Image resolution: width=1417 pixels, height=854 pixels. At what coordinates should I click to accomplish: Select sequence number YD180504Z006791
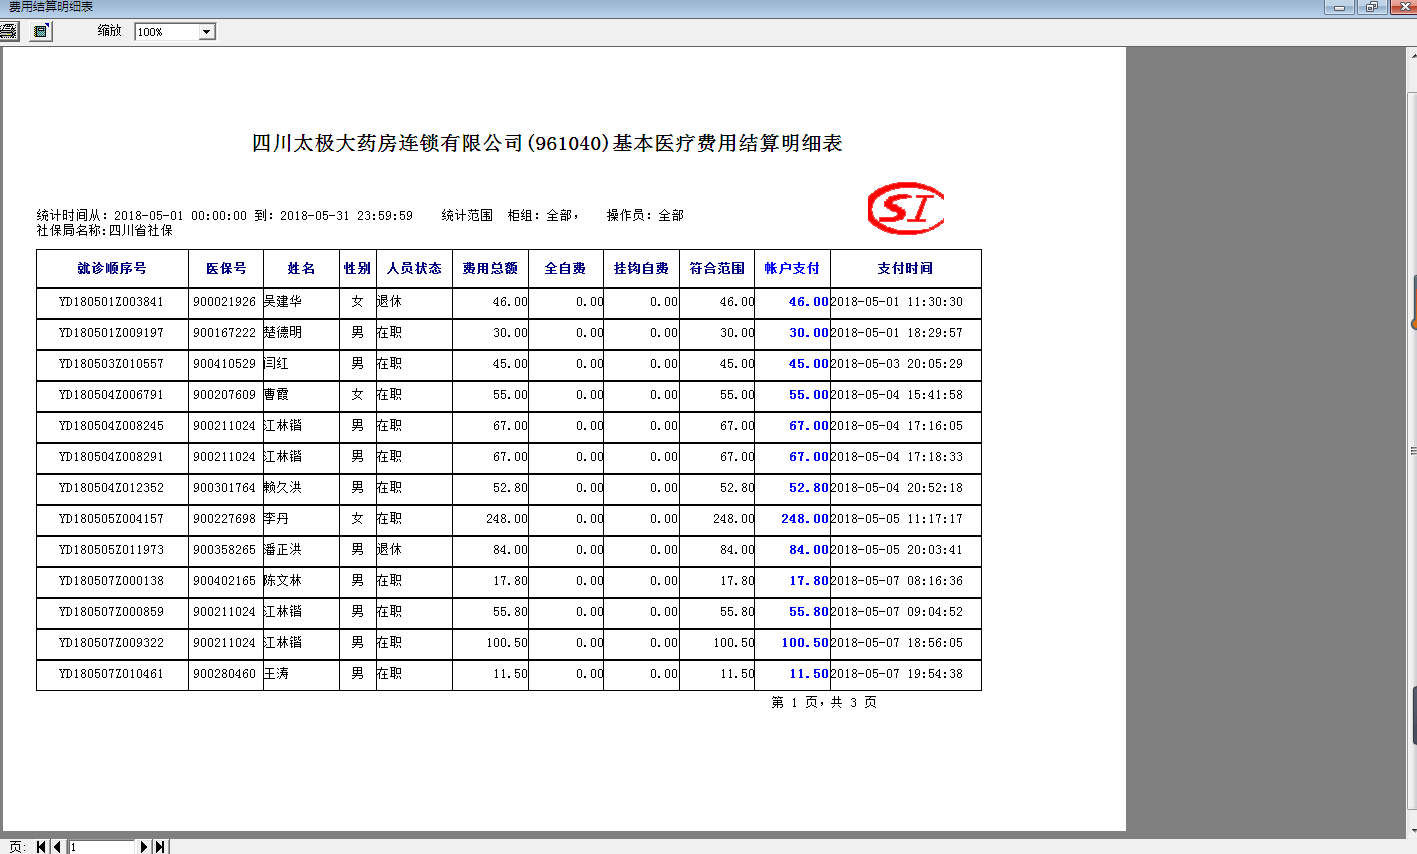coord(111,395)
